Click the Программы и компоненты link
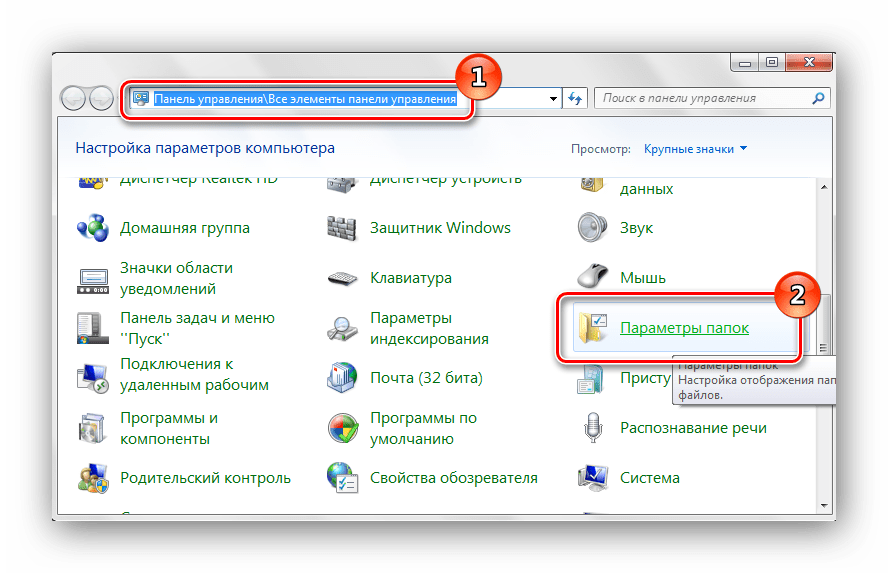 tap(169, 428)
